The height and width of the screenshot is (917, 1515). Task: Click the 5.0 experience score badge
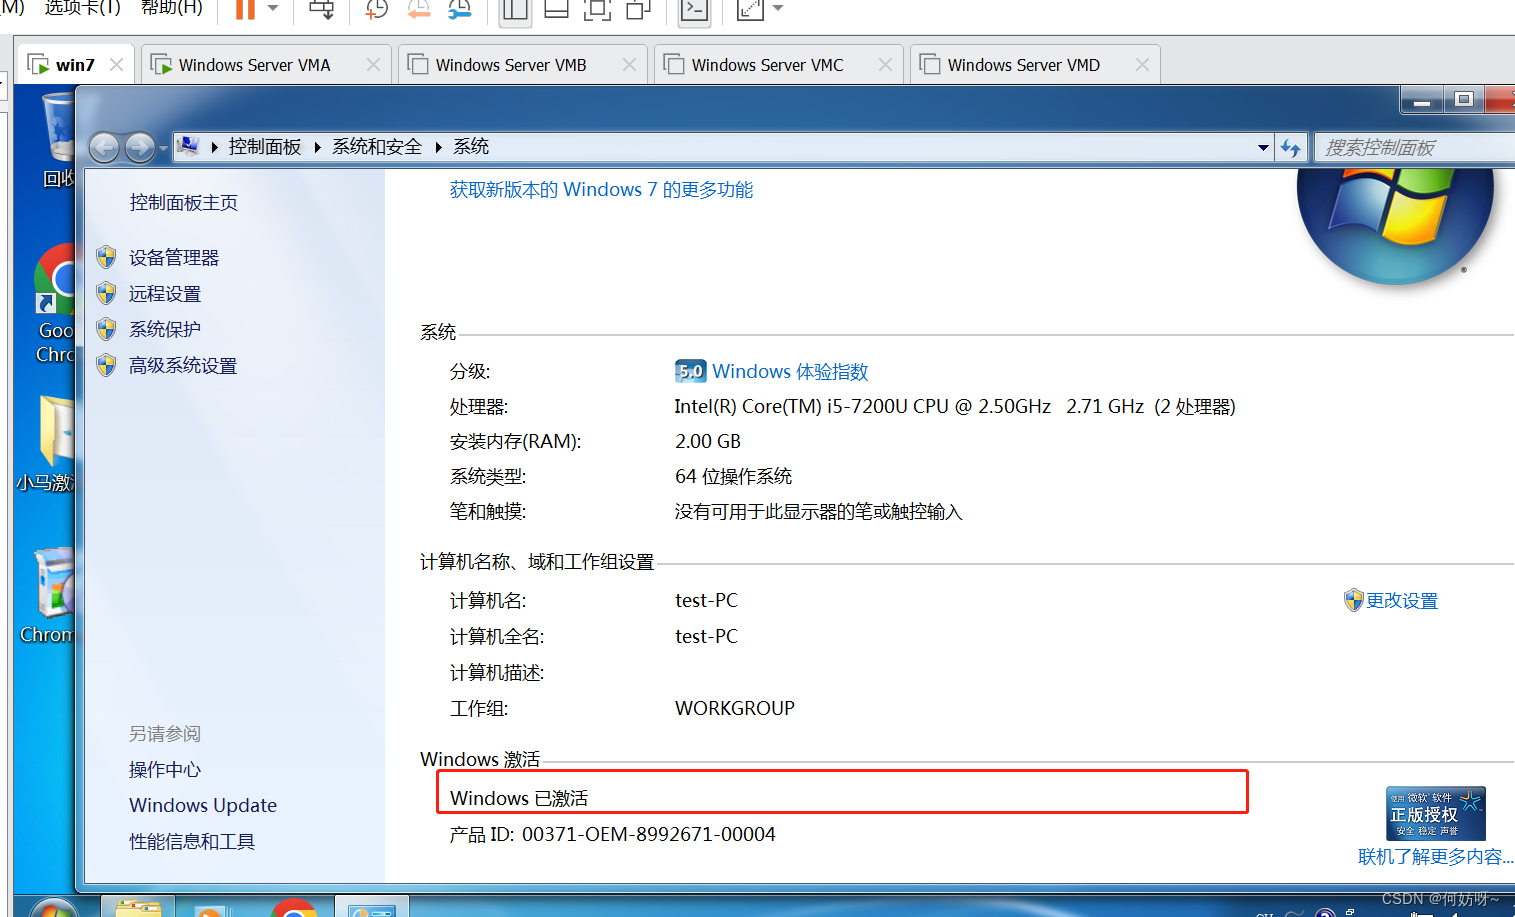690,371
